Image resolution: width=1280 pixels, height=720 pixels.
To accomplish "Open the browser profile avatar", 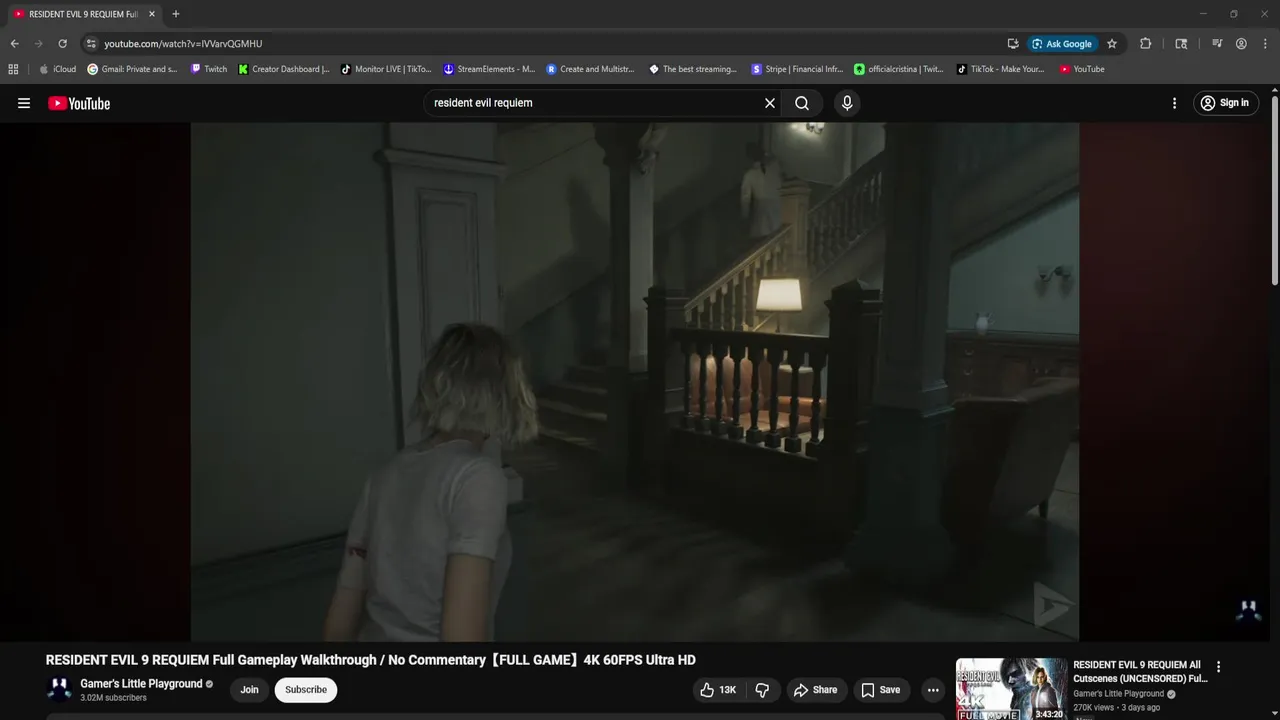I will click(1241, 44).
